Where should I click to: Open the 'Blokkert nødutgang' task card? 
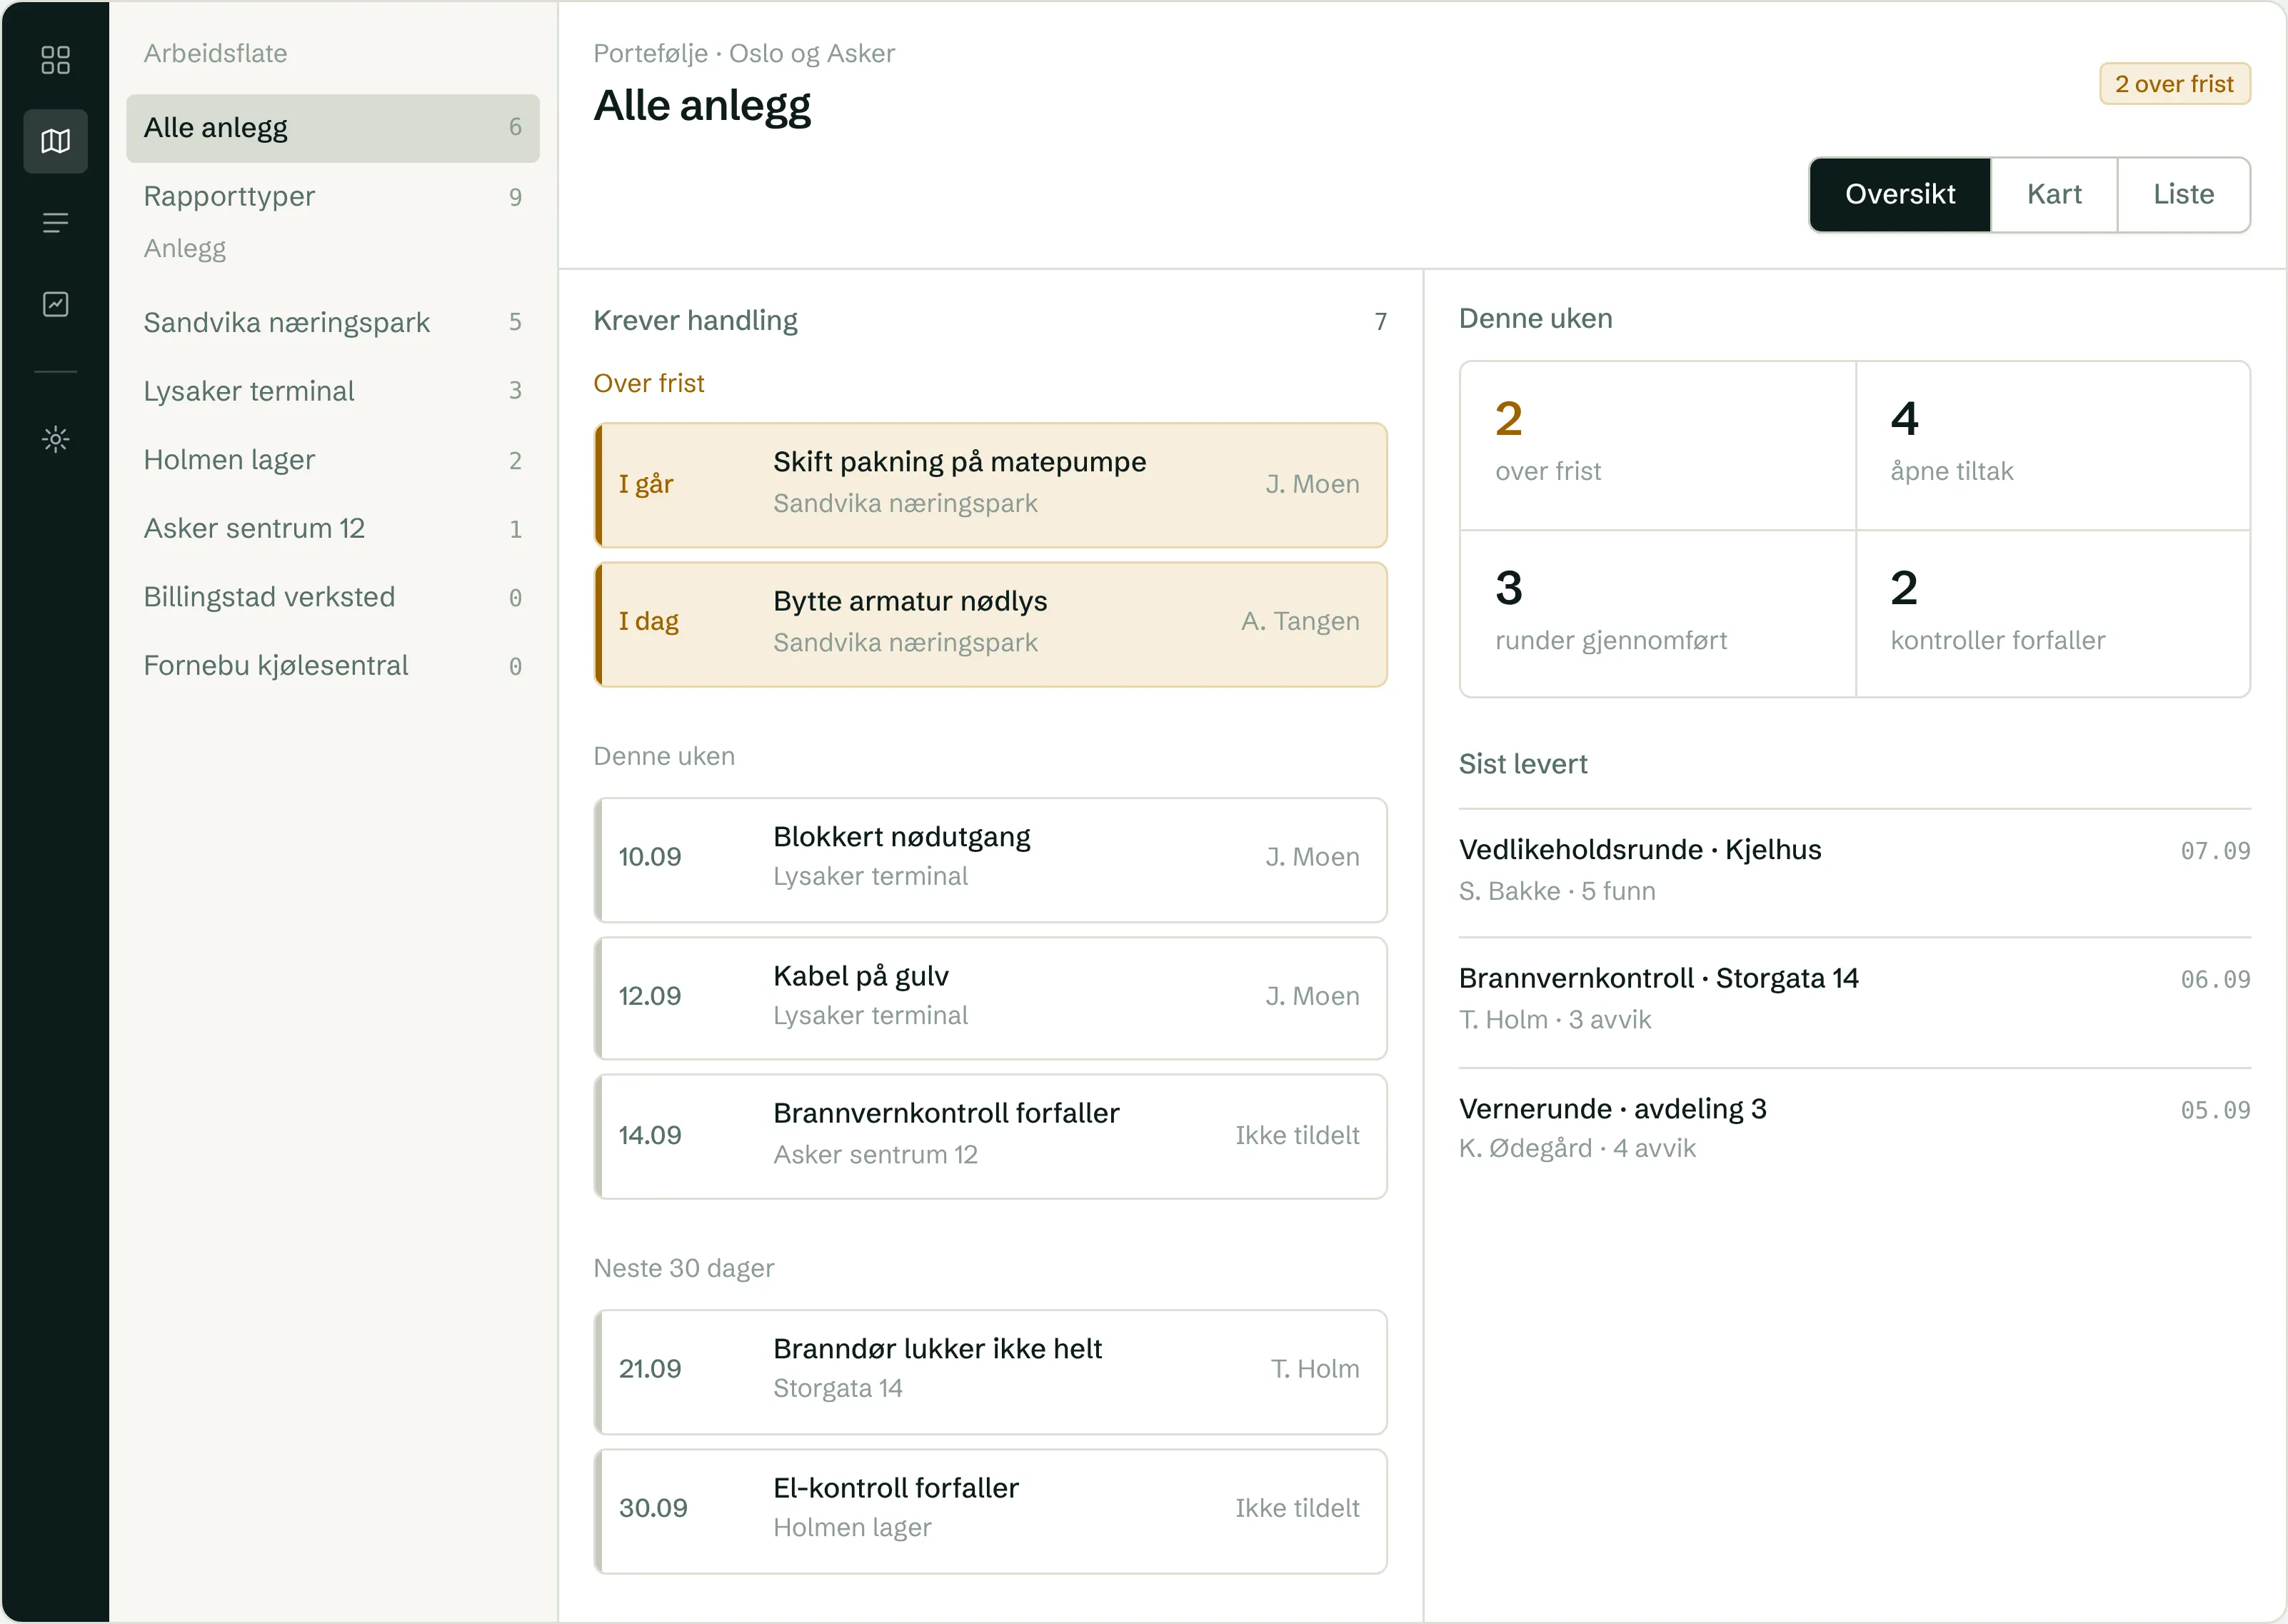(x=990, y=860)
